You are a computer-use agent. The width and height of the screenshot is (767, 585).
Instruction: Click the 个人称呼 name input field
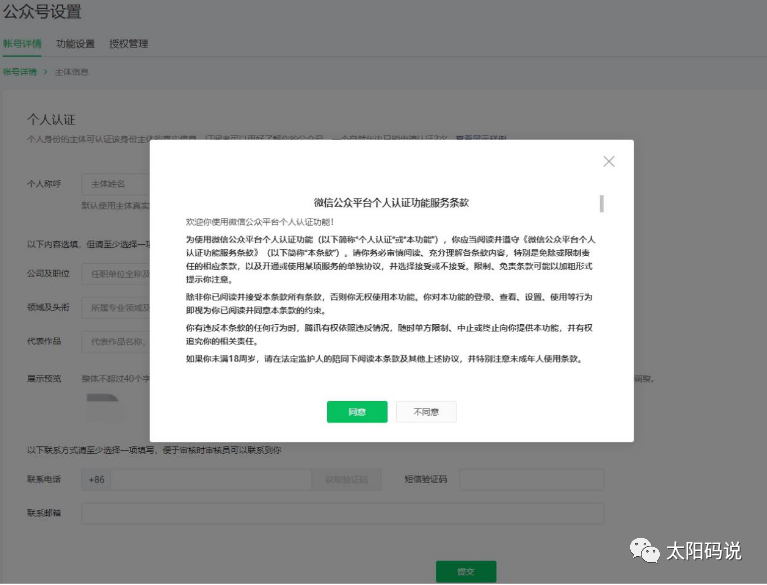[x=116, y=184]
